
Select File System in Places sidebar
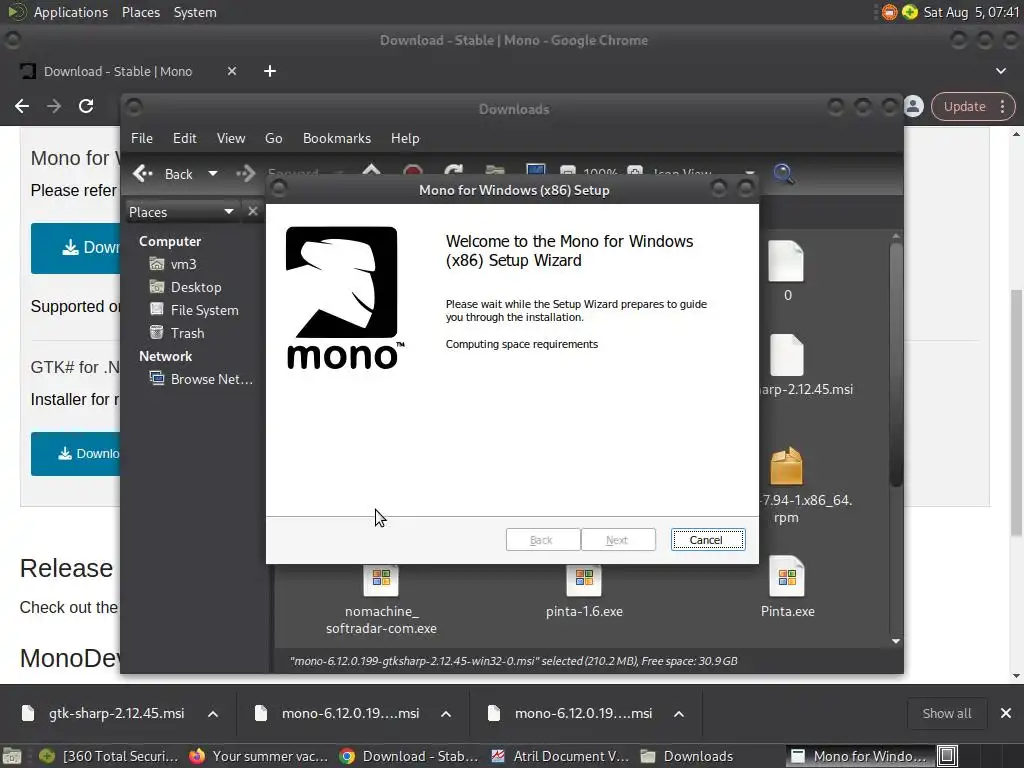tap(194, 310)
